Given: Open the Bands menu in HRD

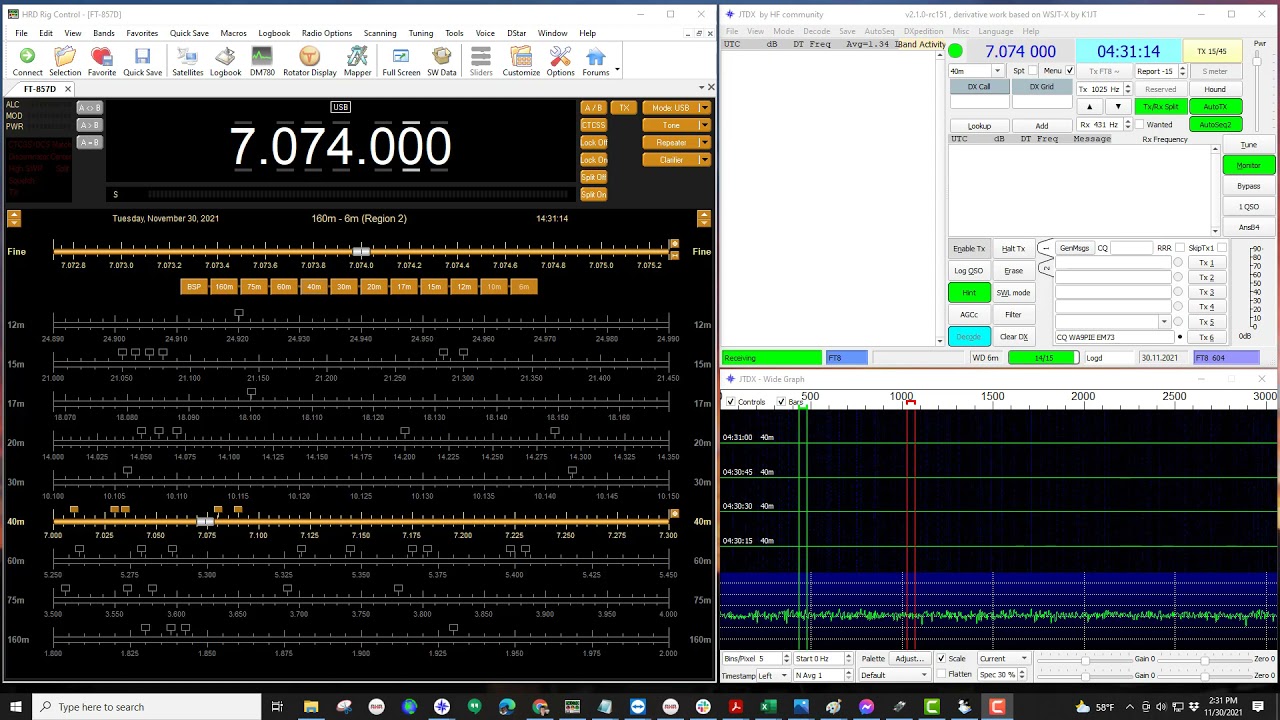Looking at the screenshot, I should click(104, 33).
